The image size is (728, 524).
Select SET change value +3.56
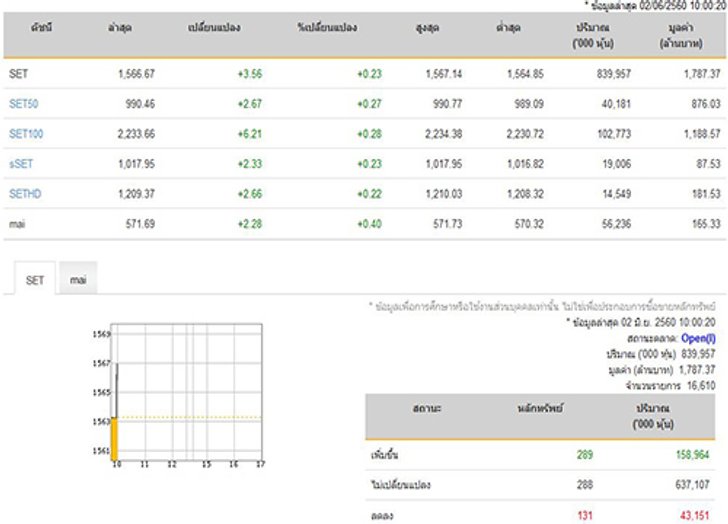(x=250, y=73)
